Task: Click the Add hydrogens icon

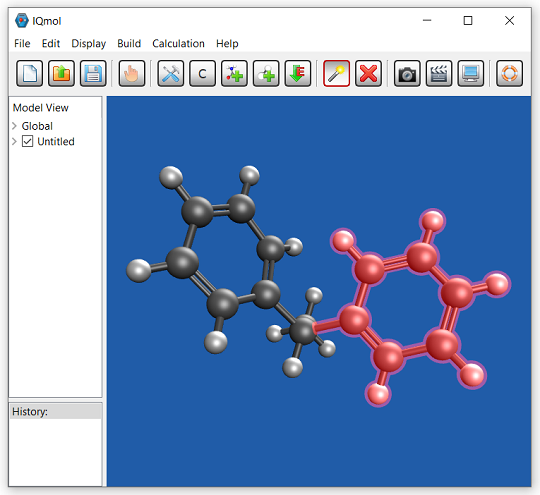Action: pyautogui.click(x=266, y=73)
